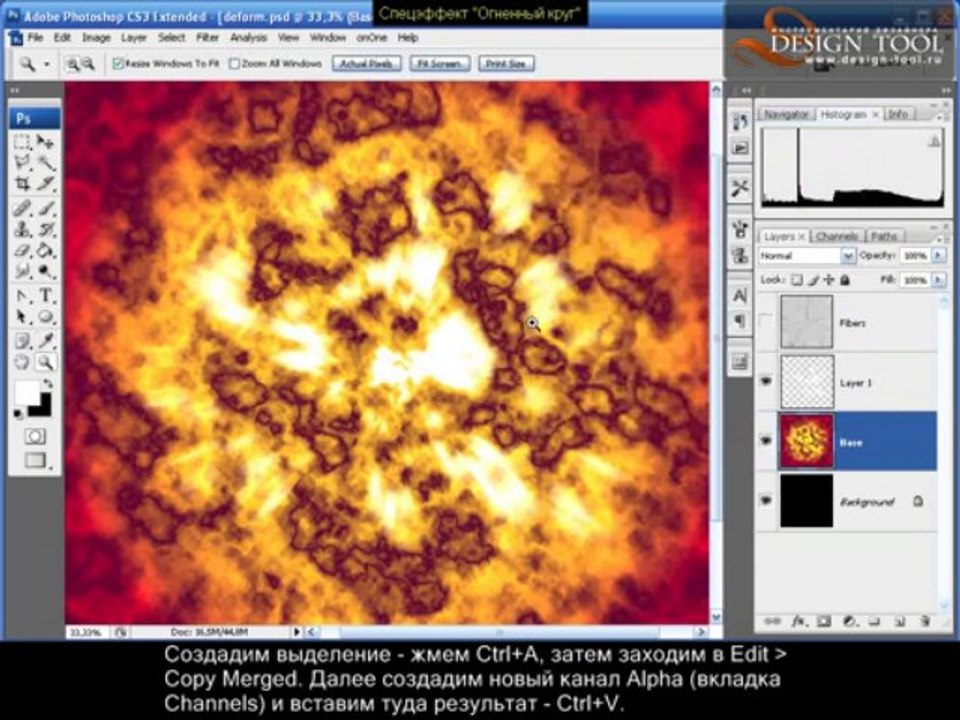960x720 pixels.
Task: Add layer mask from Layers panel bottom
Action: pyautogui.click(x=824, y=621)
